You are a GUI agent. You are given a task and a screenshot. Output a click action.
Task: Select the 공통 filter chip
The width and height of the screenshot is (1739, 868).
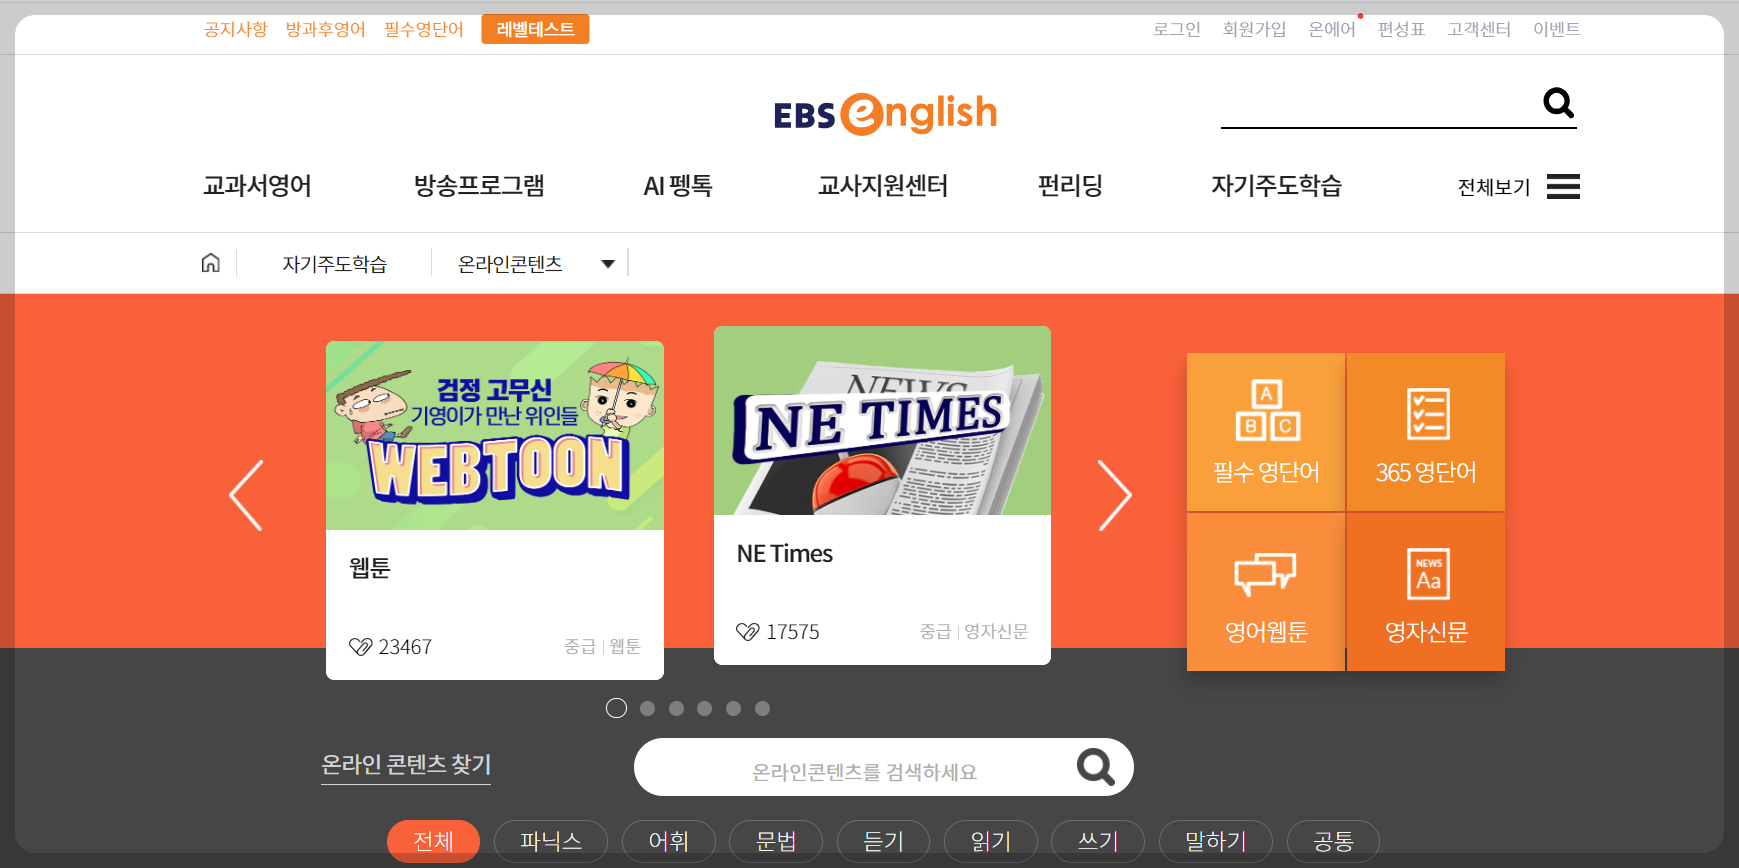1333,841
